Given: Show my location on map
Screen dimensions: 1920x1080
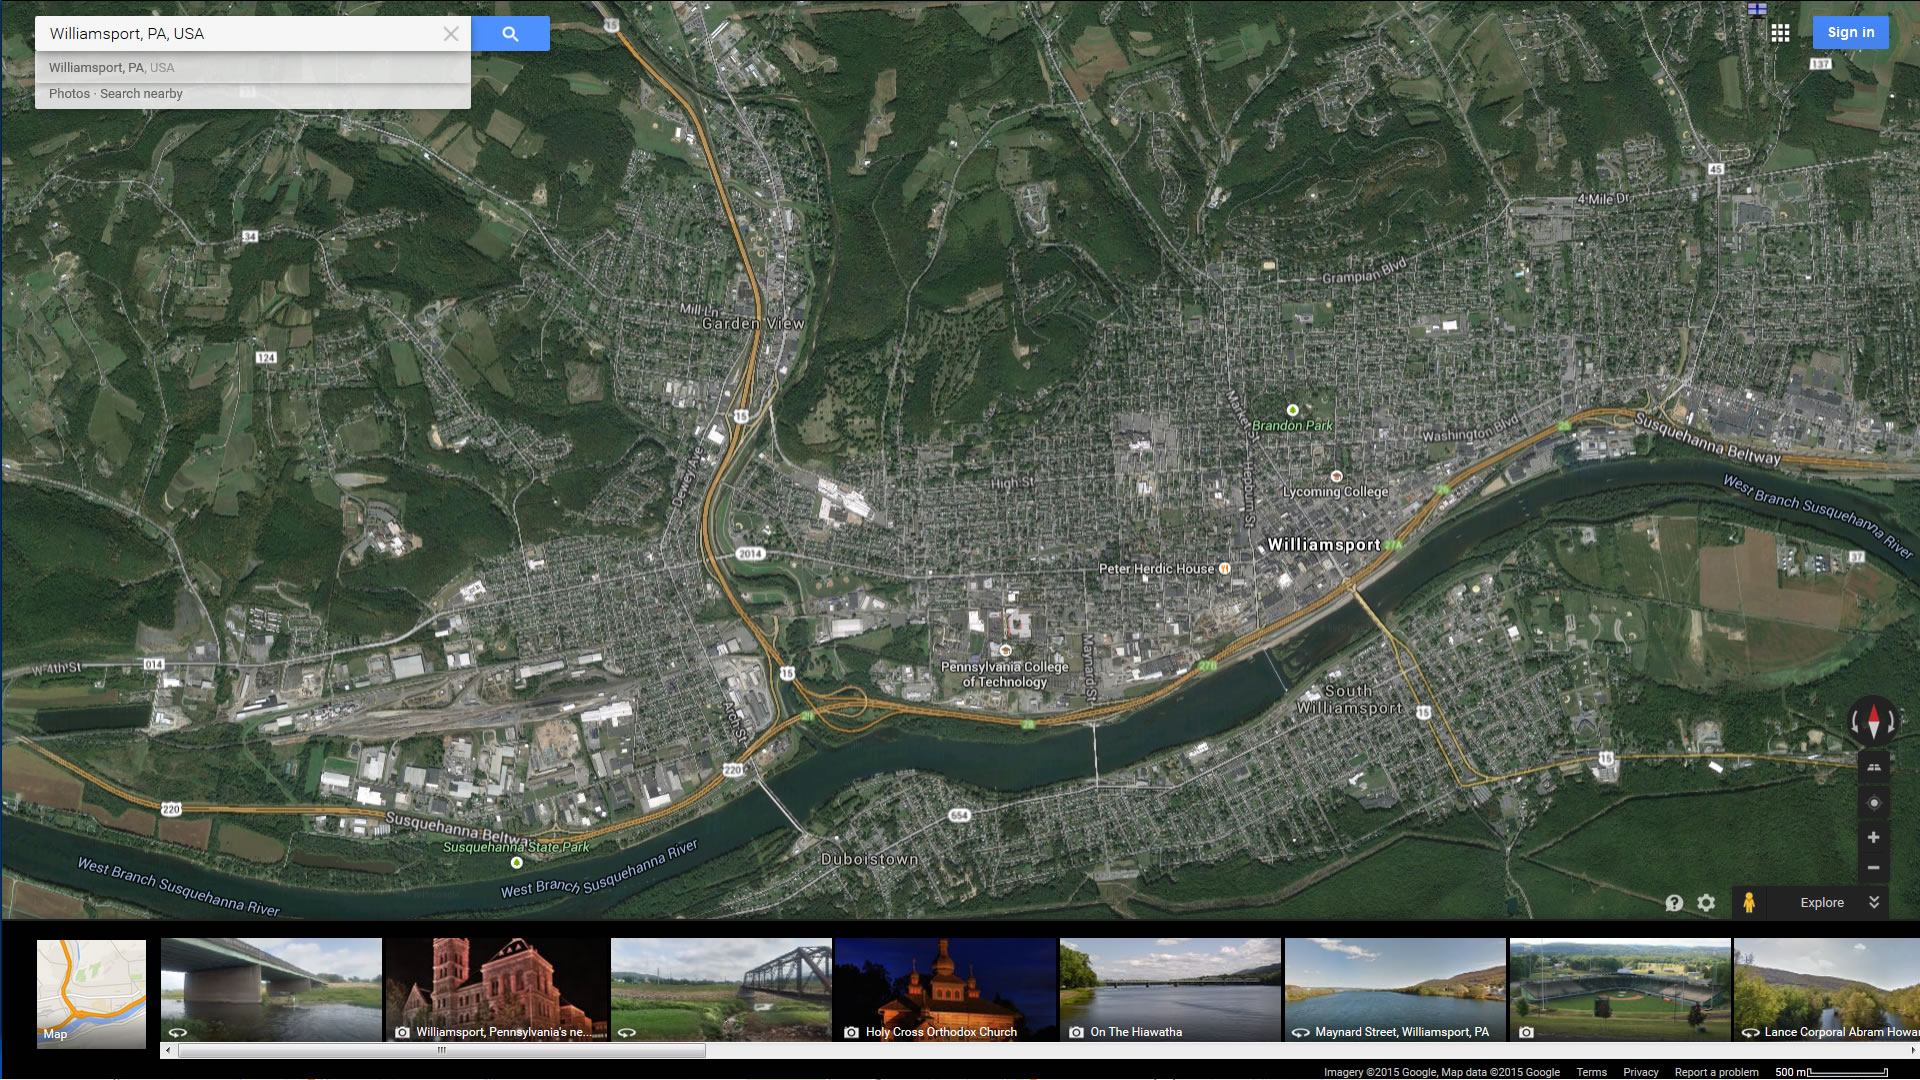Looking at the screenshot, I should click(1873, 803).
